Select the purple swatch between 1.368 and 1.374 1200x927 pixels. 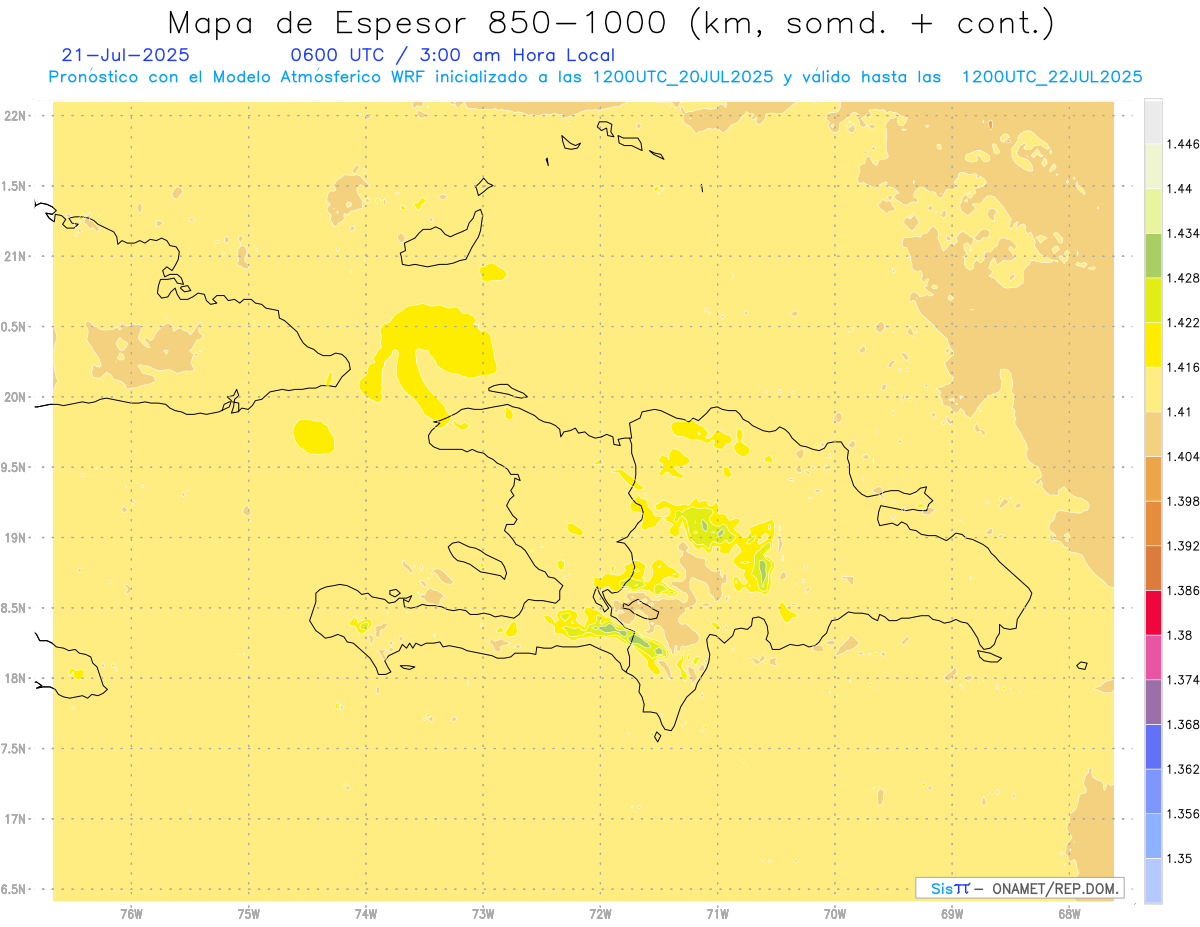click(1153, 702)
